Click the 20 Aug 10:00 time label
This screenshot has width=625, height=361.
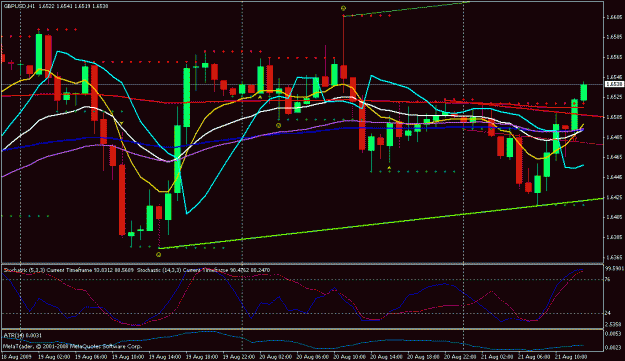click(349, 356)
